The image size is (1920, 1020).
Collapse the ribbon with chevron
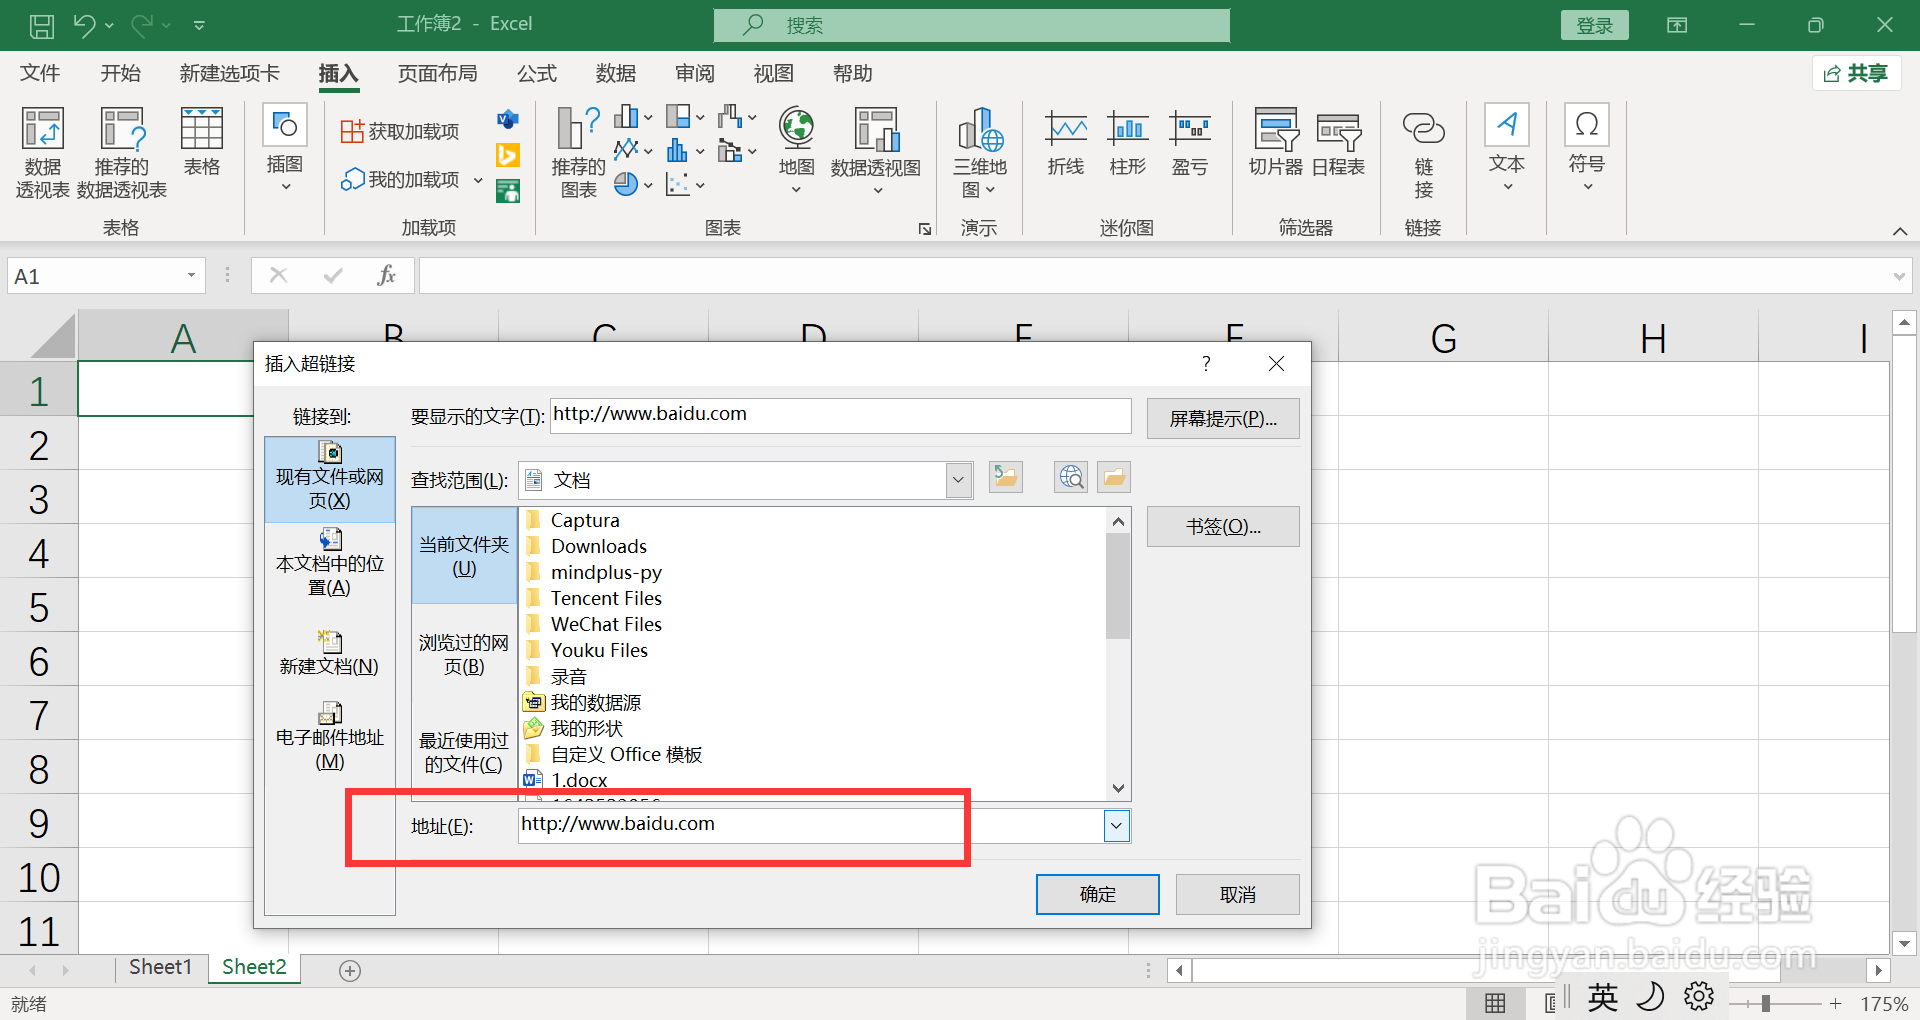pos(1900,231)
